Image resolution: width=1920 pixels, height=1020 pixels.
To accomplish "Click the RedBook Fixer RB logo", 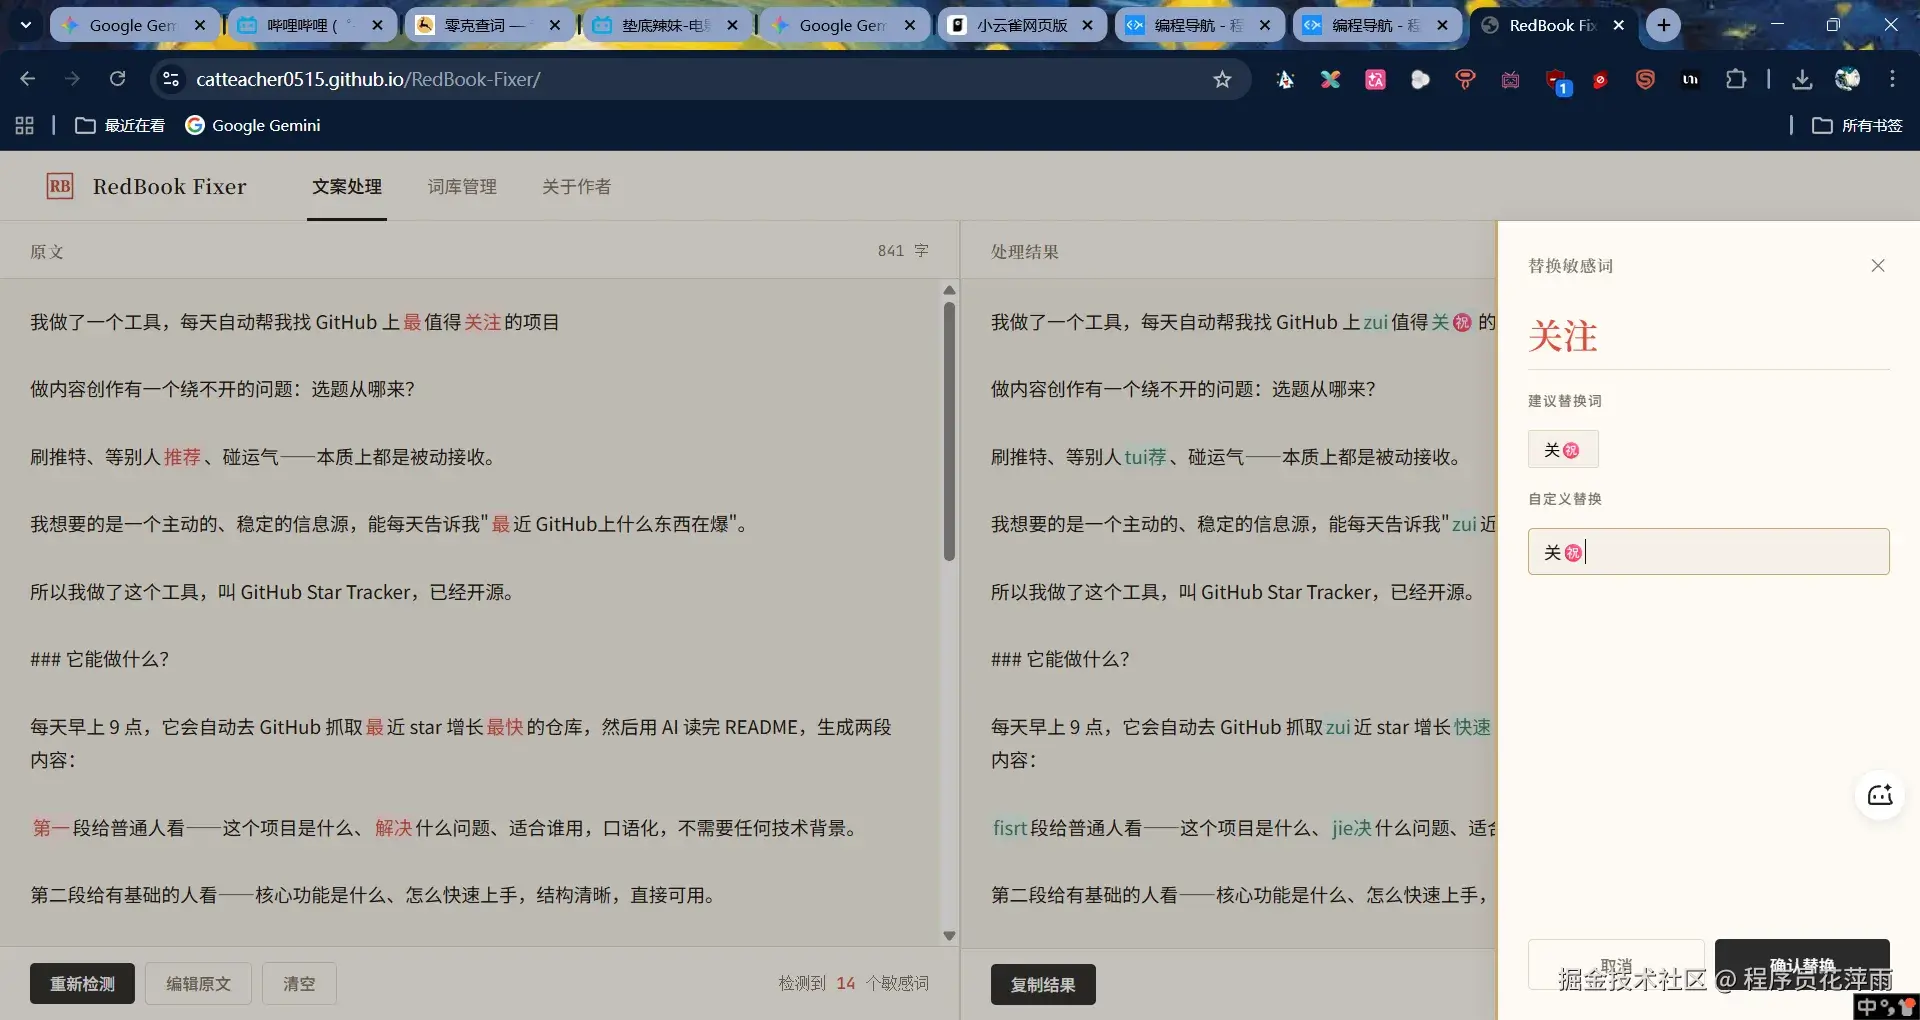I will tap(60, 186).
